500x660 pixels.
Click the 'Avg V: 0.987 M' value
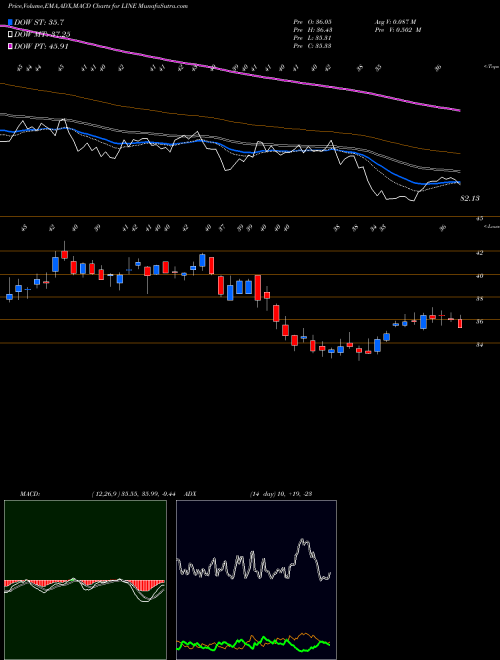pyautogui.click(x=395, y=22)
